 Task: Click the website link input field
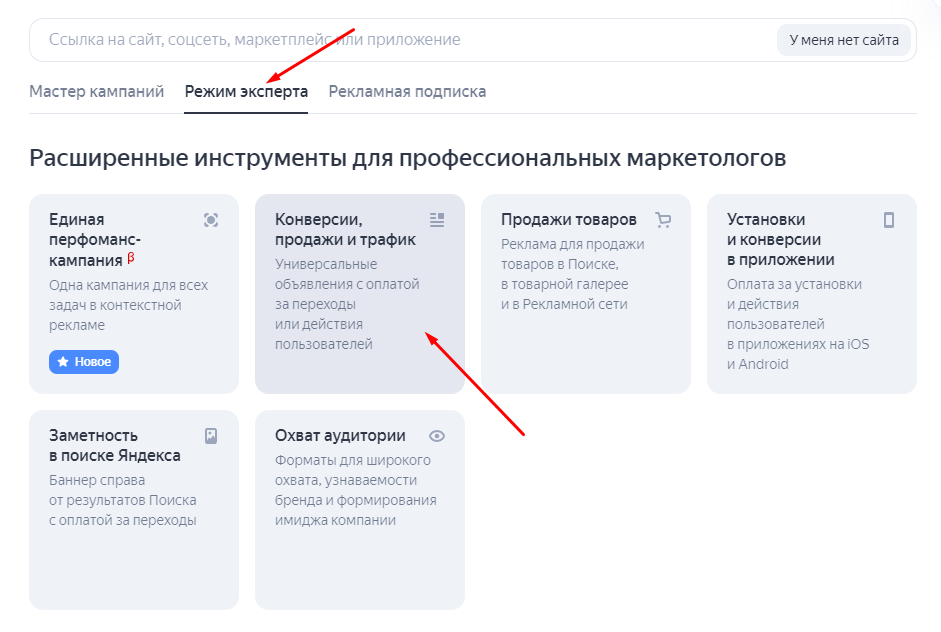coord(400,40)
